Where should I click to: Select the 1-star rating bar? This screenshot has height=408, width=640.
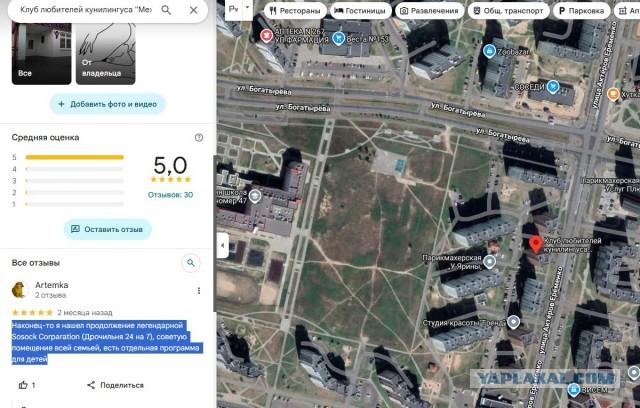pyautogui.click(x=74, y=204)
